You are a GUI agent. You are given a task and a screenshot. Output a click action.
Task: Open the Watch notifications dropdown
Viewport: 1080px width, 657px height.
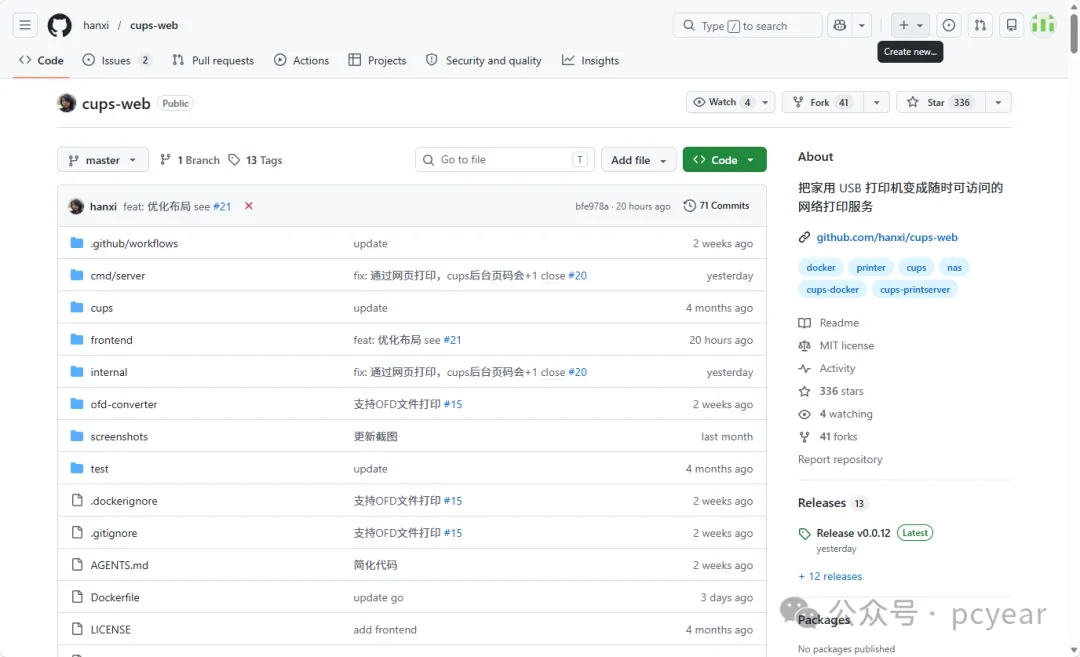(x=731, y=102)
